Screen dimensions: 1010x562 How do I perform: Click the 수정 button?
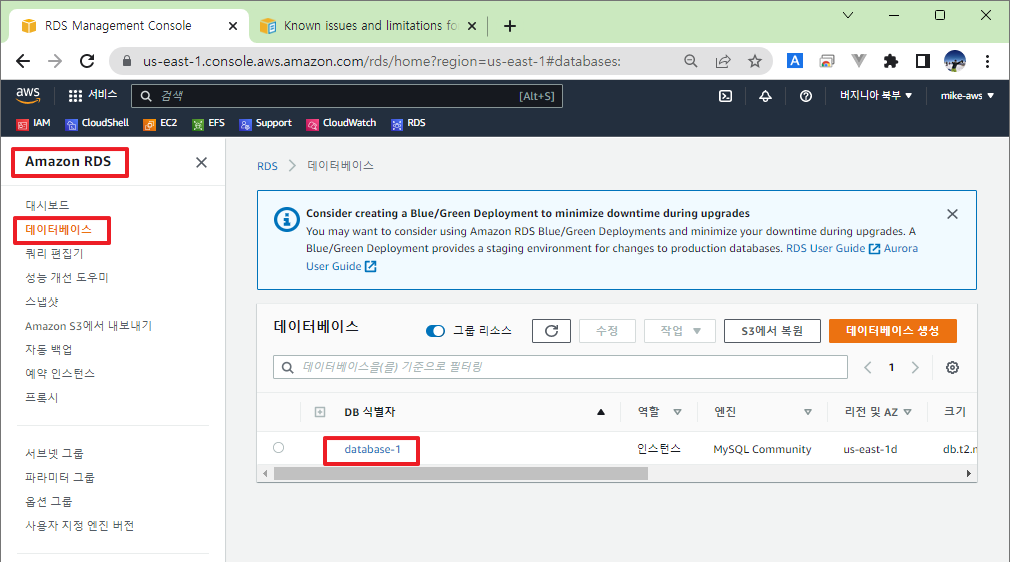(607, 331)
